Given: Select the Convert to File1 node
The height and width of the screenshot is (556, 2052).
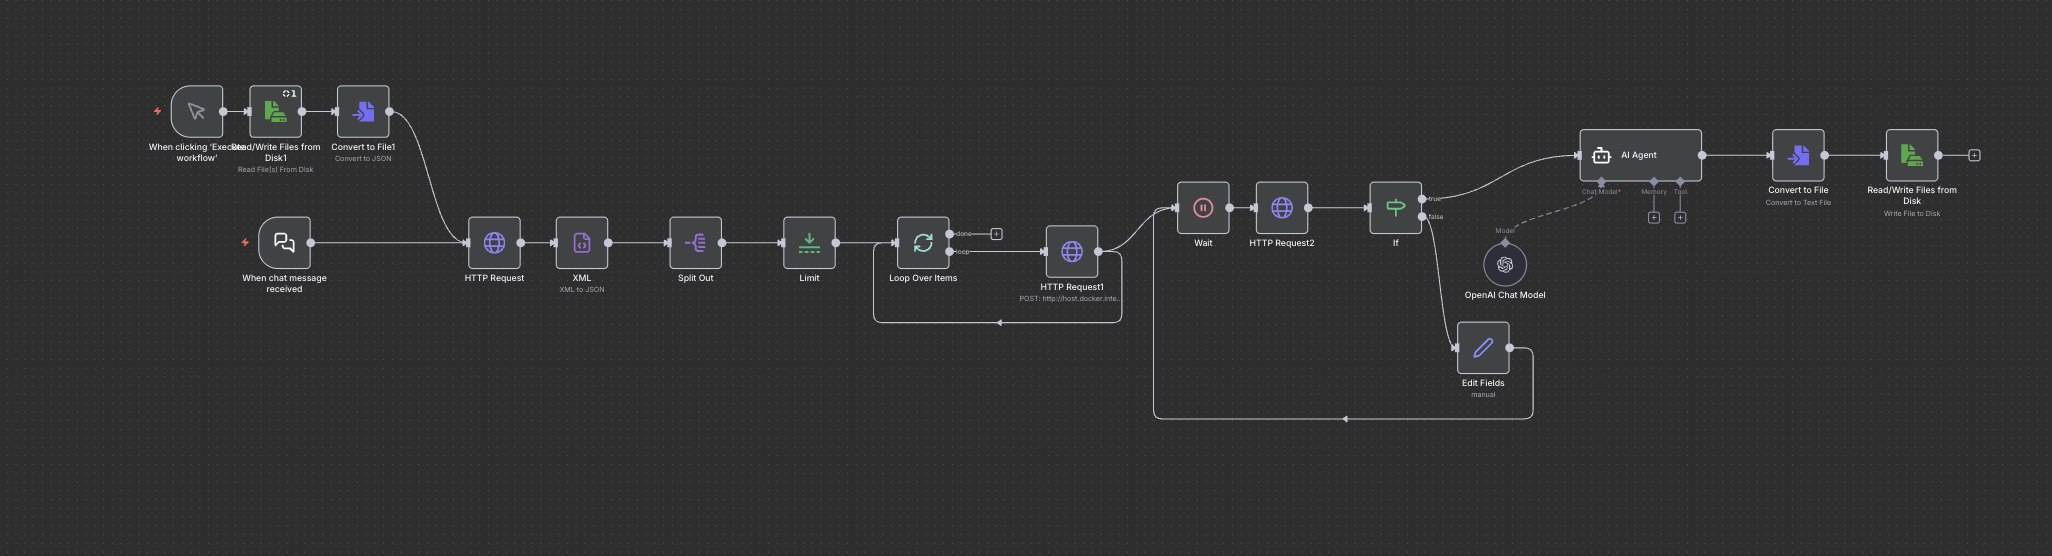Looking at the screenshot, I should (x=363, y=111).
